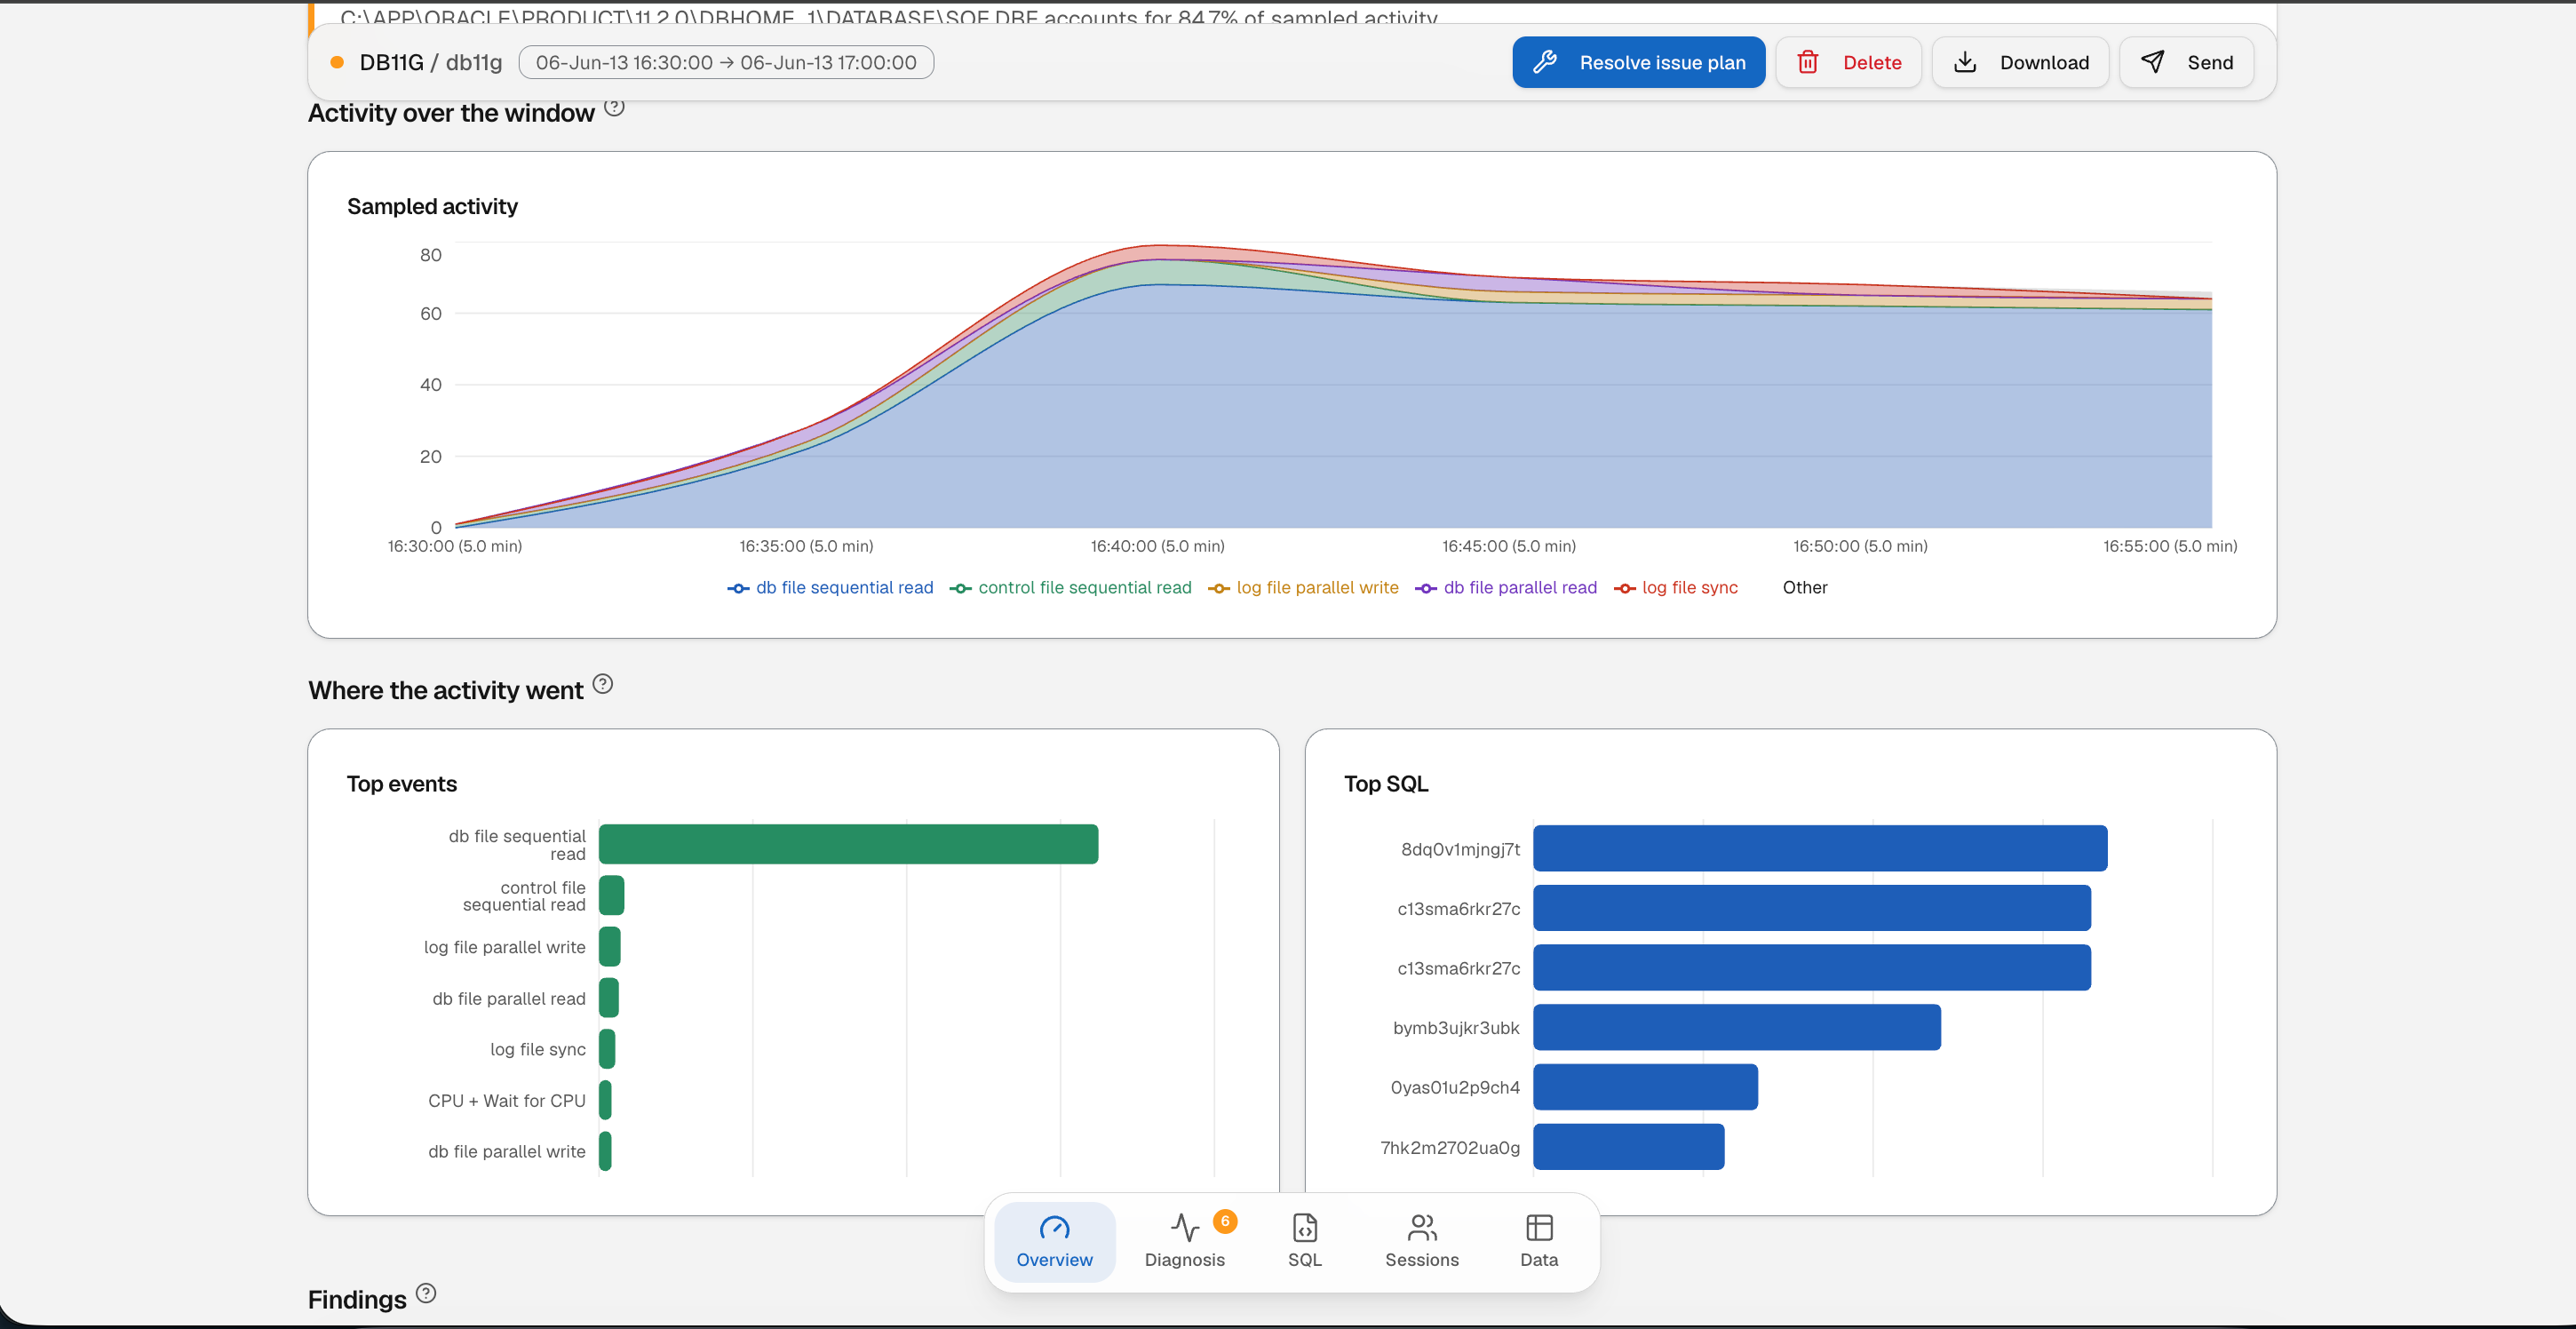Open the Sessions tab
The width and height of the screenshot is (2576, 1329).
tap(1422, 1241)
